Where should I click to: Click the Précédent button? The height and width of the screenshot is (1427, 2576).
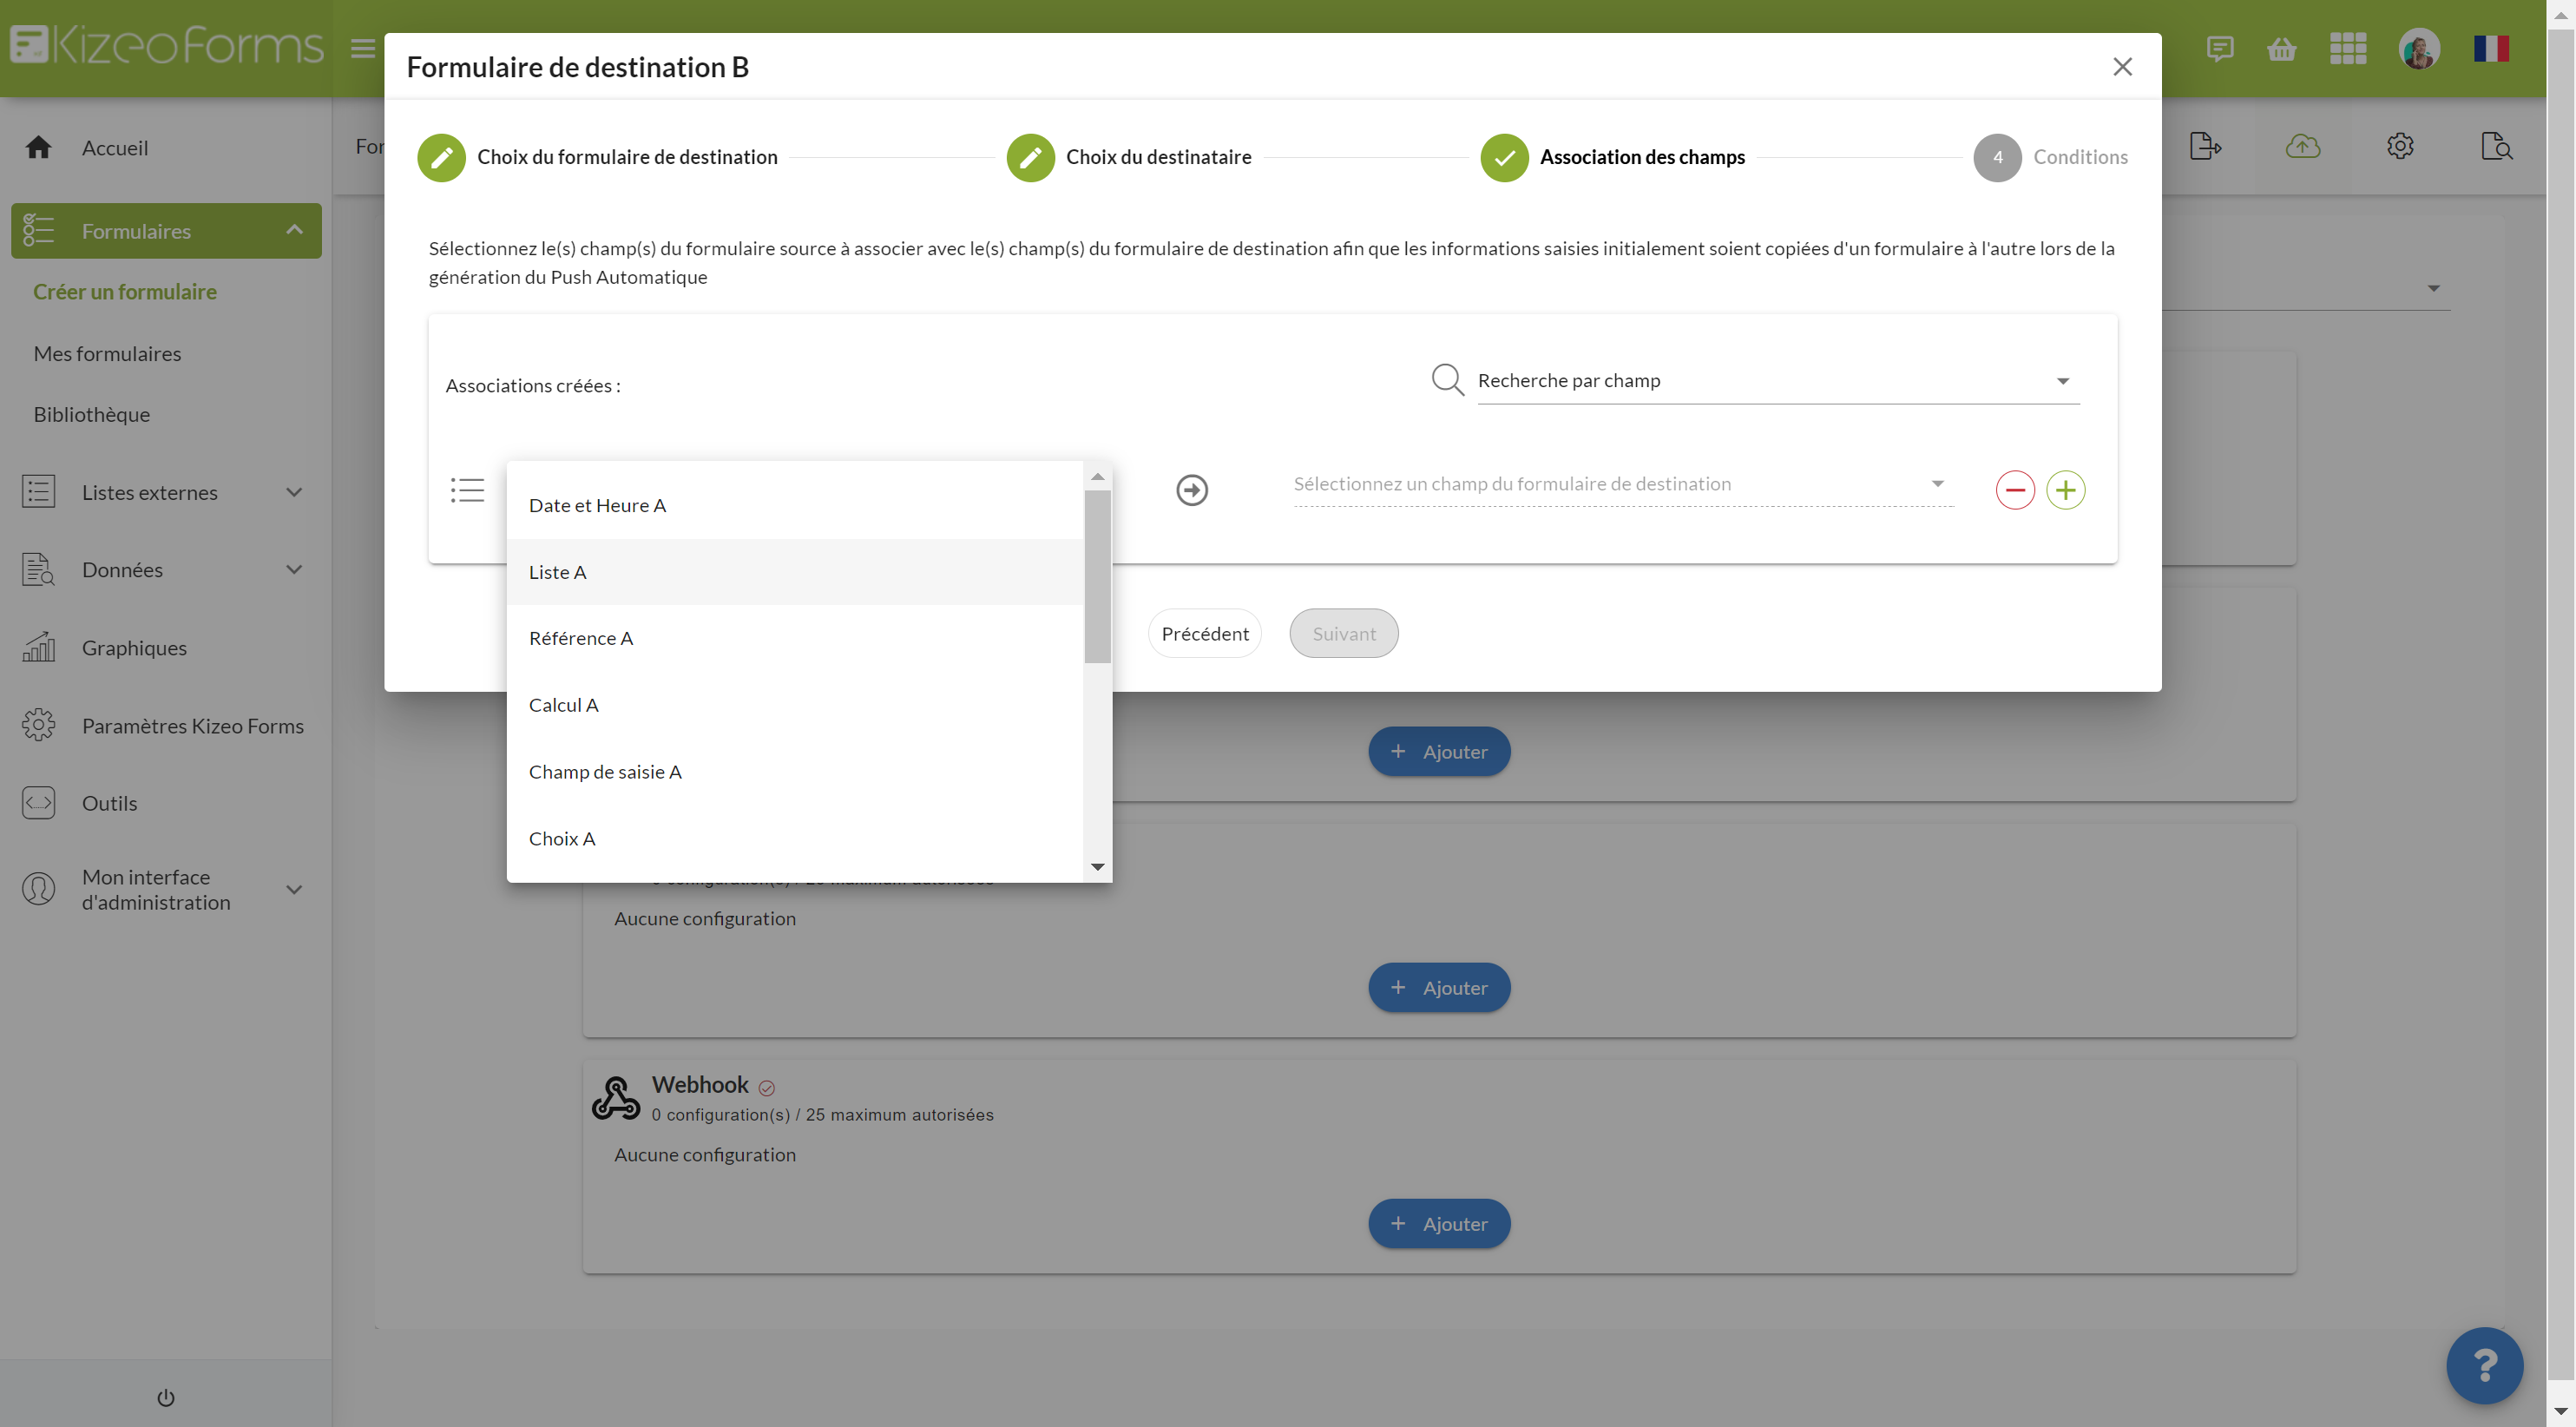[x=1204, y=633]
